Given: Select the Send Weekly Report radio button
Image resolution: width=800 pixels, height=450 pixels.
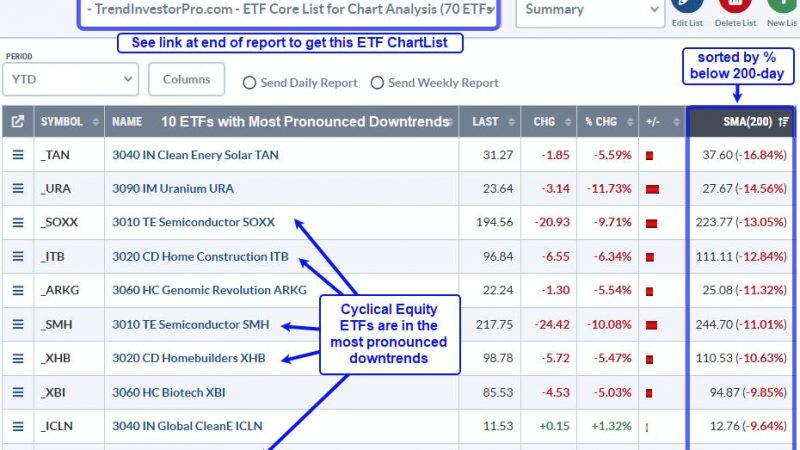Looking at the screenshot, I should (377, 83).
